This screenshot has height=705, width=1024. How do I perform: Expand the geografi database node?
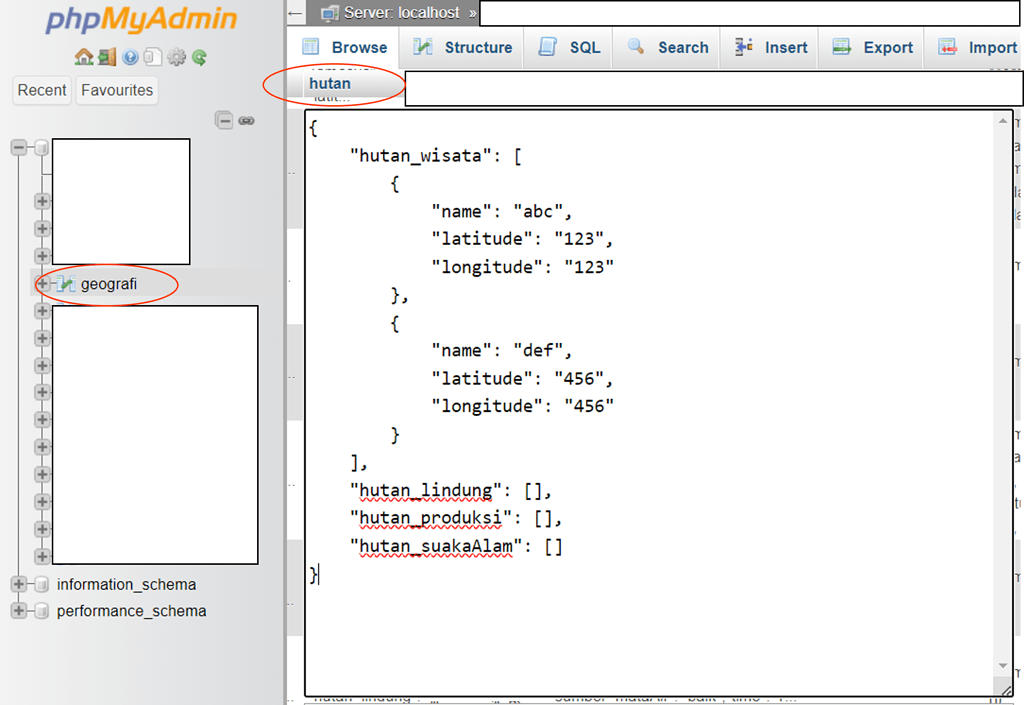tap(41, 284)
